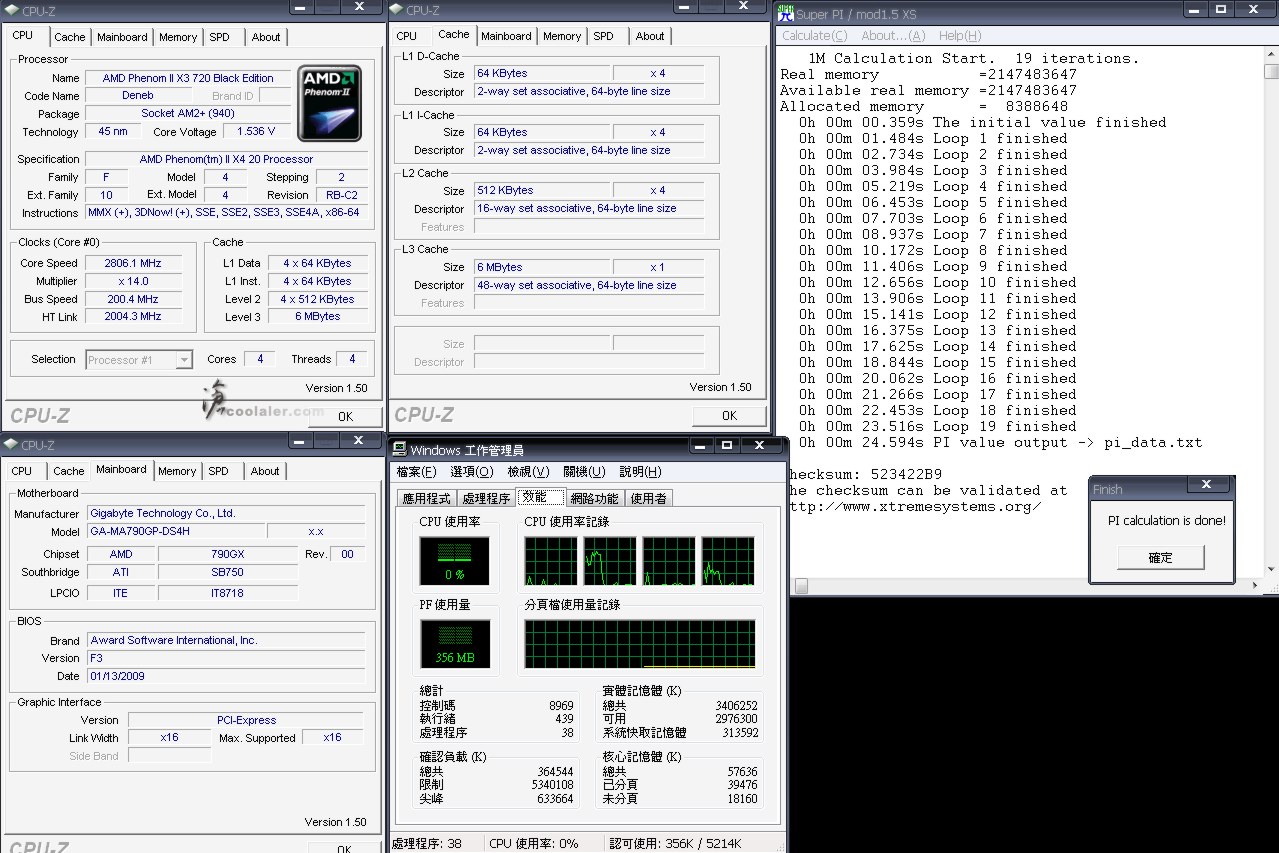Screen dimensions: 1279x853
Task: Open the About...(A) menu in Super PI
Action: tap(894, 36)
